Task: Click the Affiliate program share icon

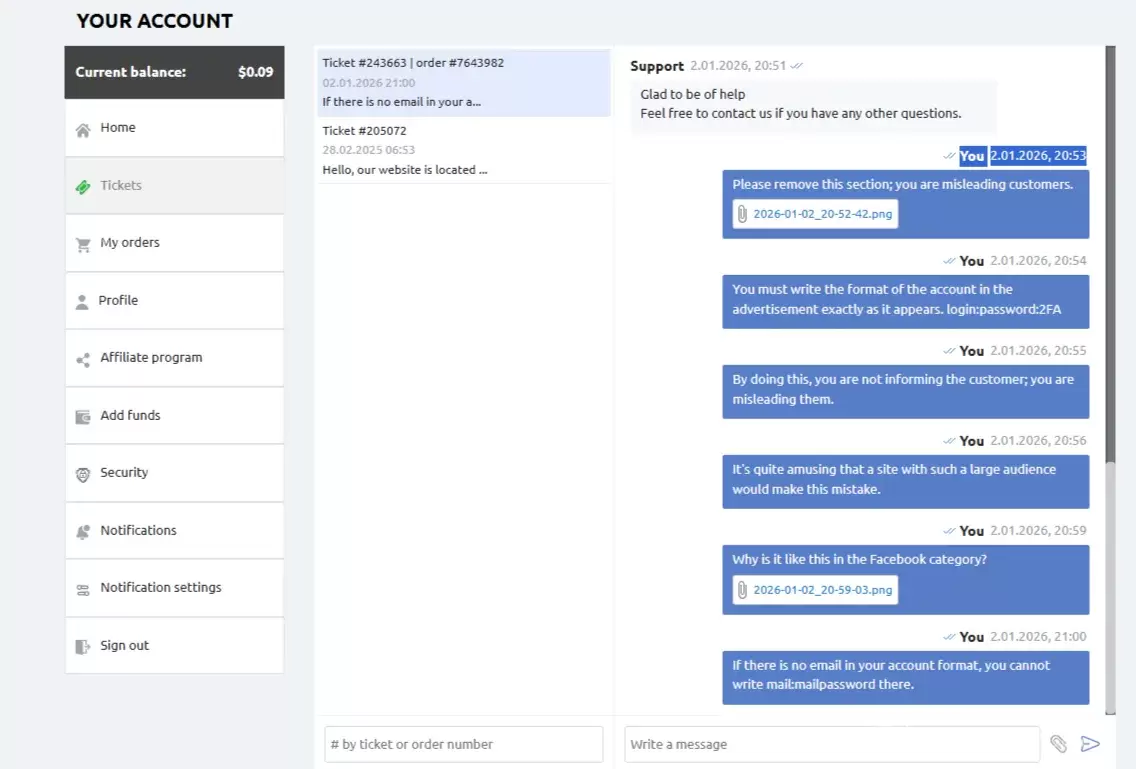Action: click(83, 359)
